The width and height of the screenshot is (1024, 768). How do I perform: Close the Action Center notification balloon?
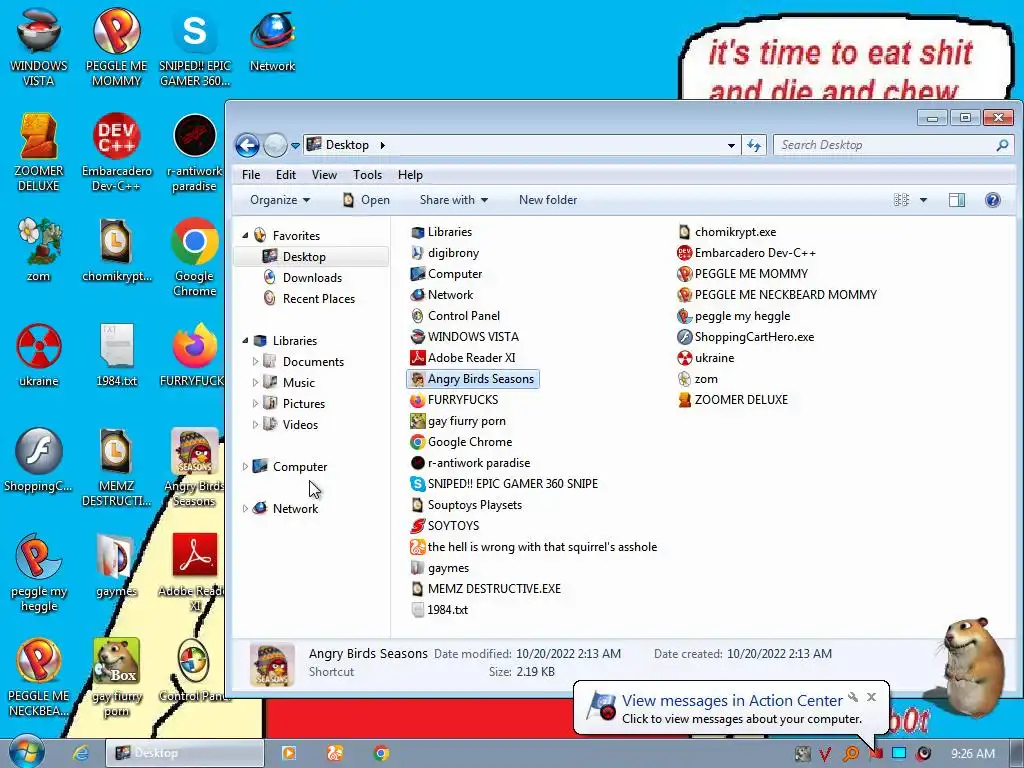pyautogui.click(x=871, y=697)
